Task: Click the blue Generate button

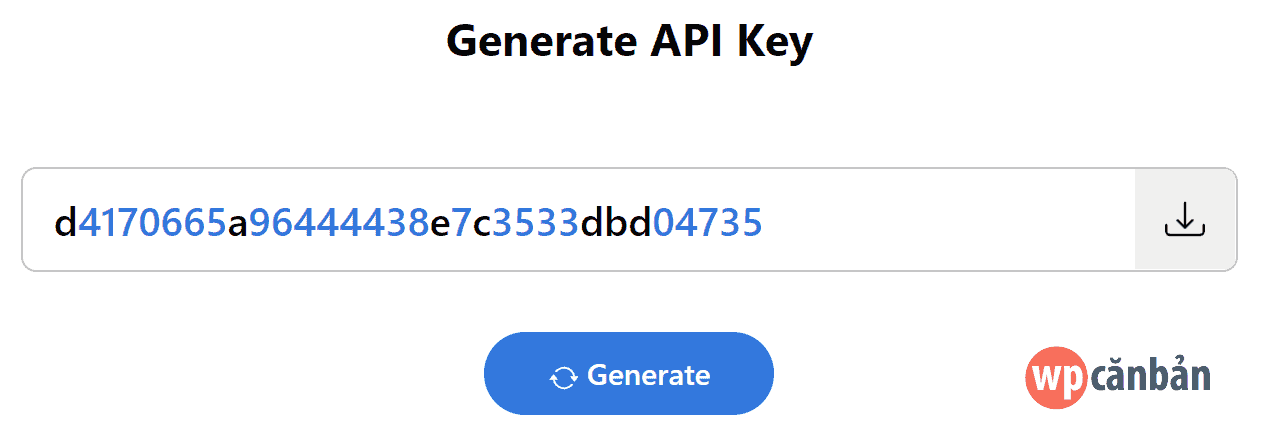Action: point(629,374)
